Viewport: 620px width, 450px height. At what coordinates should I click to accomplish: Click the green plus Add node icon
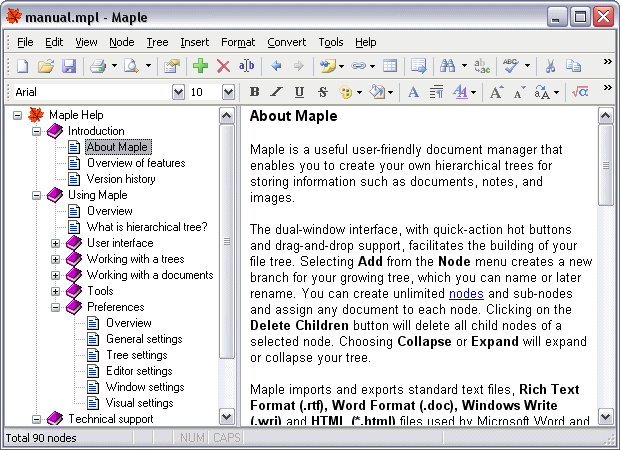coord(200,66)
